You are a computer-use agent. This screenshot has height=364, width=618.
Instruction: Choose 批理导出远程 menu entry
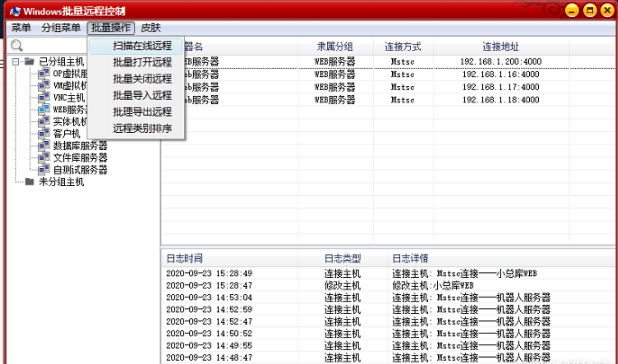136,112
